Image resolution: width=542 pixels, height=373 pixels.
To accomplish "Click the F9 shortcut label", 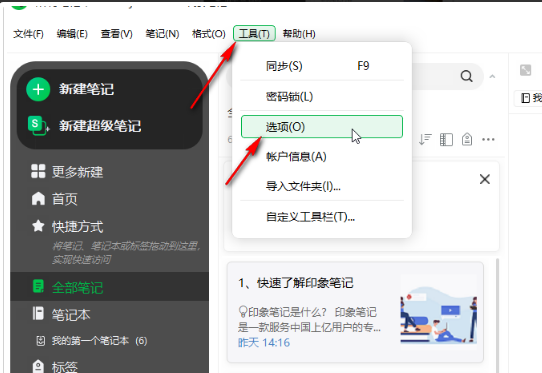I will click(363, 66).
